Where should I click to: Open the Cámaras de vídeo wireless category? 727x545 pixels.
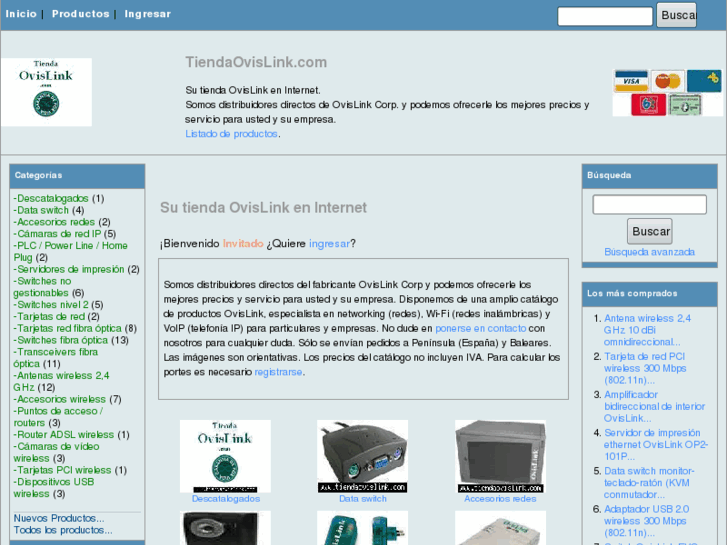pos(56,452)
